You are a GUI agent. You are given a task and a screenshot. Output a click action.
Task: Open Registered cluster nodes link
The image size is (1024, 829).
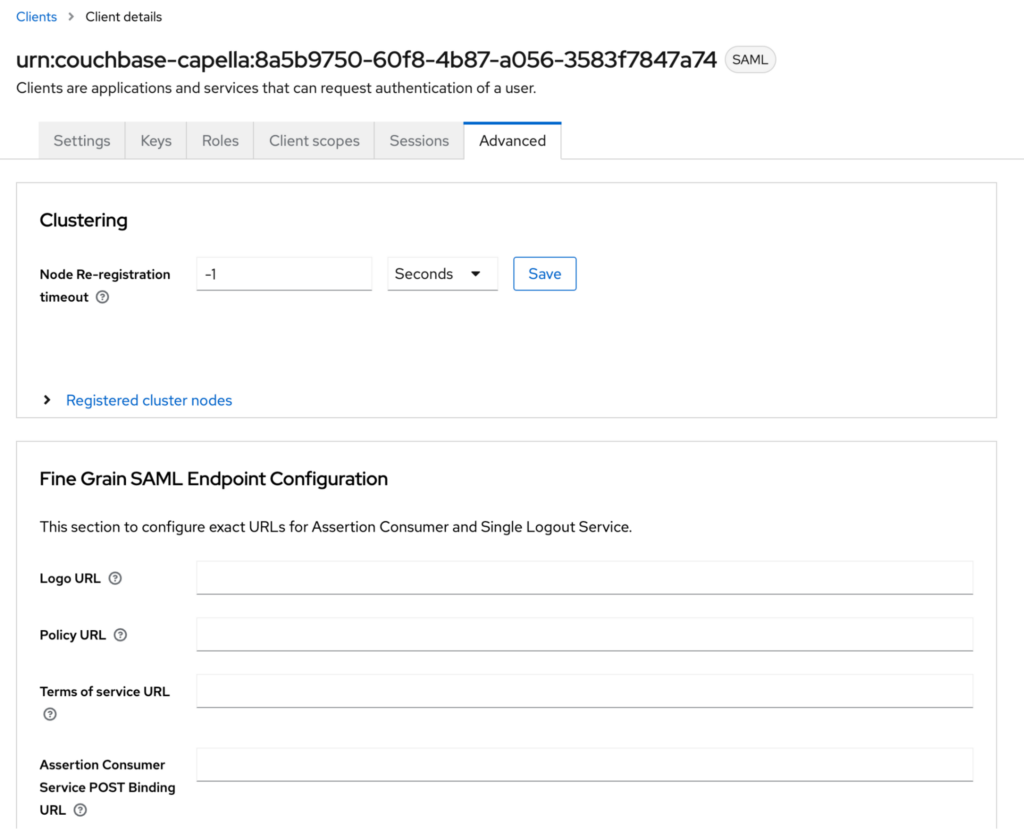(149, 400)
